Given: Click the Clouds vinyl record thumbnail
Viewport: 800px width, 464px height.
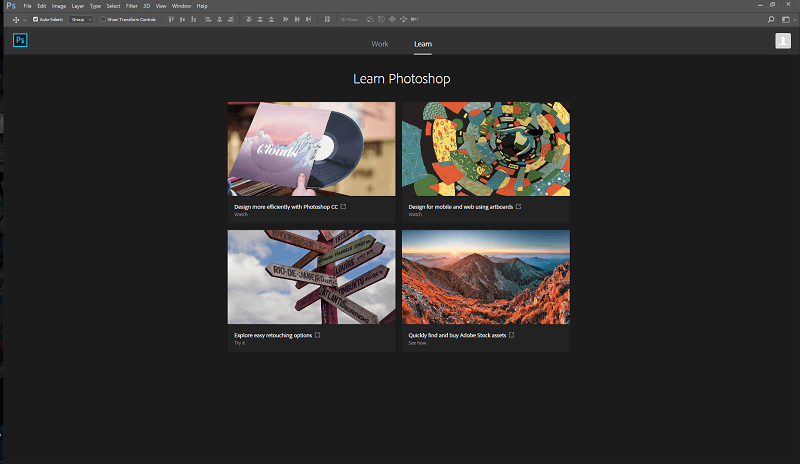Looking at the screenshot, I should coord(311,149).
